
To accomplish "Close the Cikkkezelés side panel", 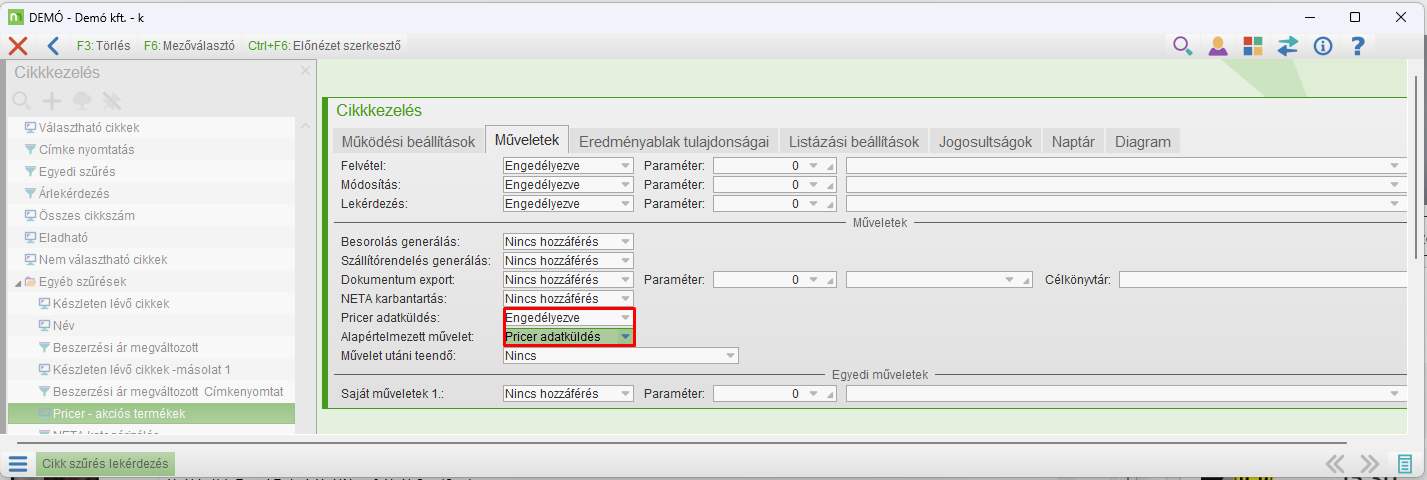I will pos(306,71).
